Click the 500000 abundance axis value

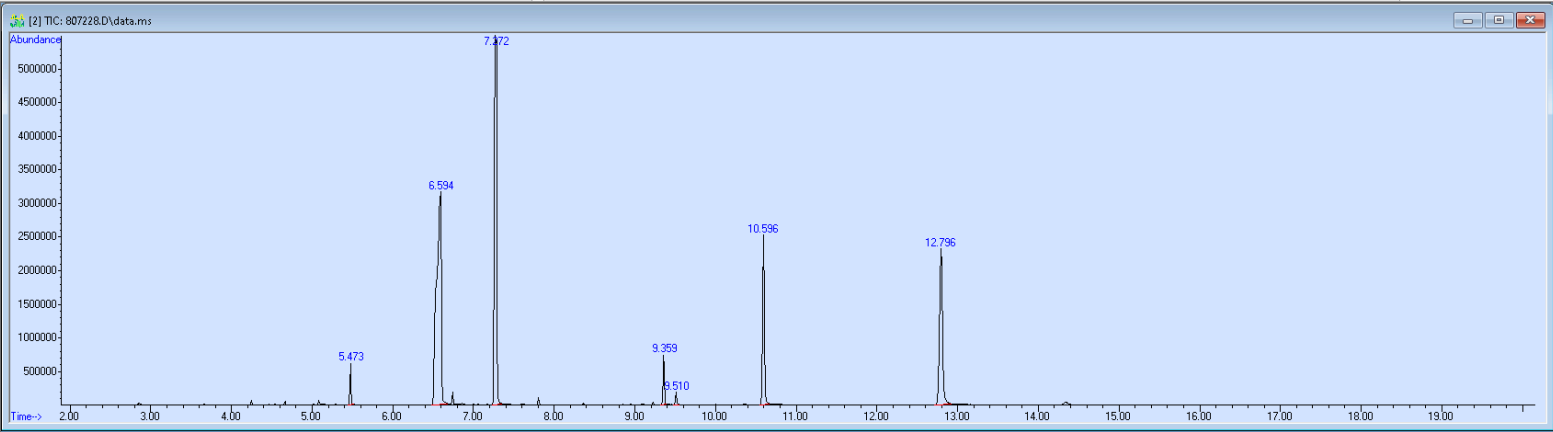(x=38, y=372)
